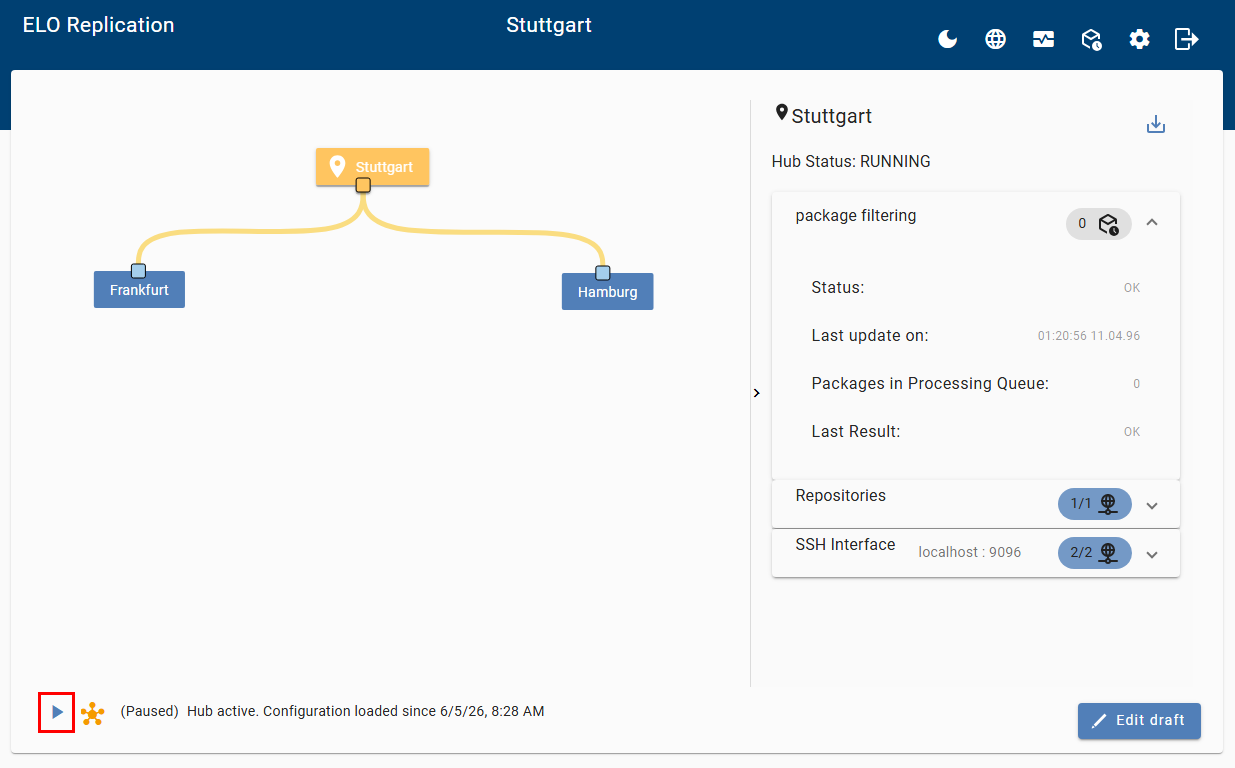Viewport: 1235px width, 768px height.
Task: Toggle dark mode moon icon
Action: point(948,39)
